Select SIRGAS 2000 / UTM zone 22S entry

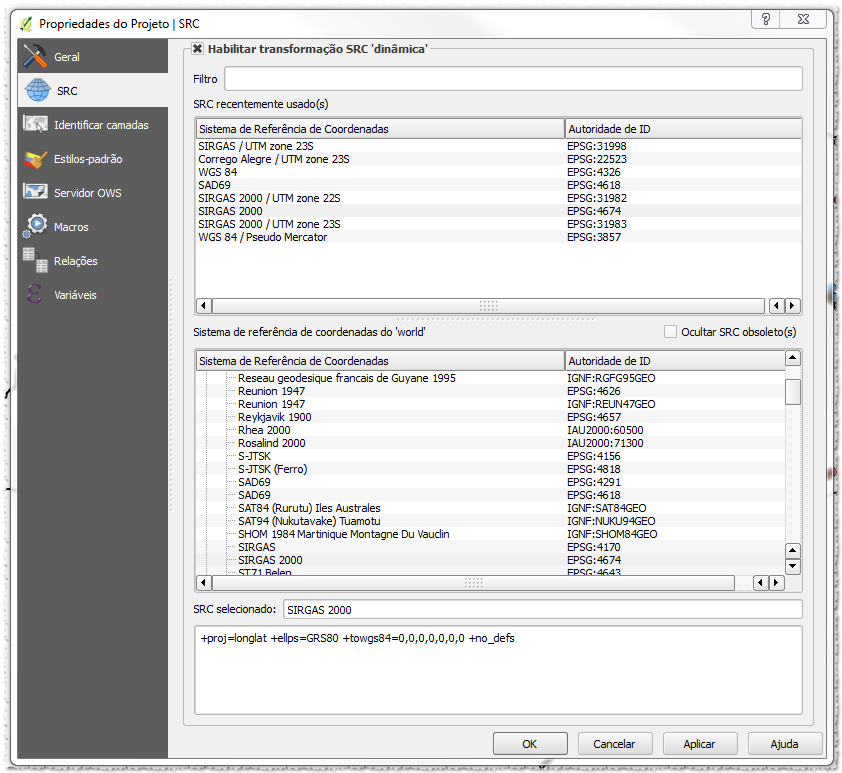pyautogui.click(x=269, y=198)
